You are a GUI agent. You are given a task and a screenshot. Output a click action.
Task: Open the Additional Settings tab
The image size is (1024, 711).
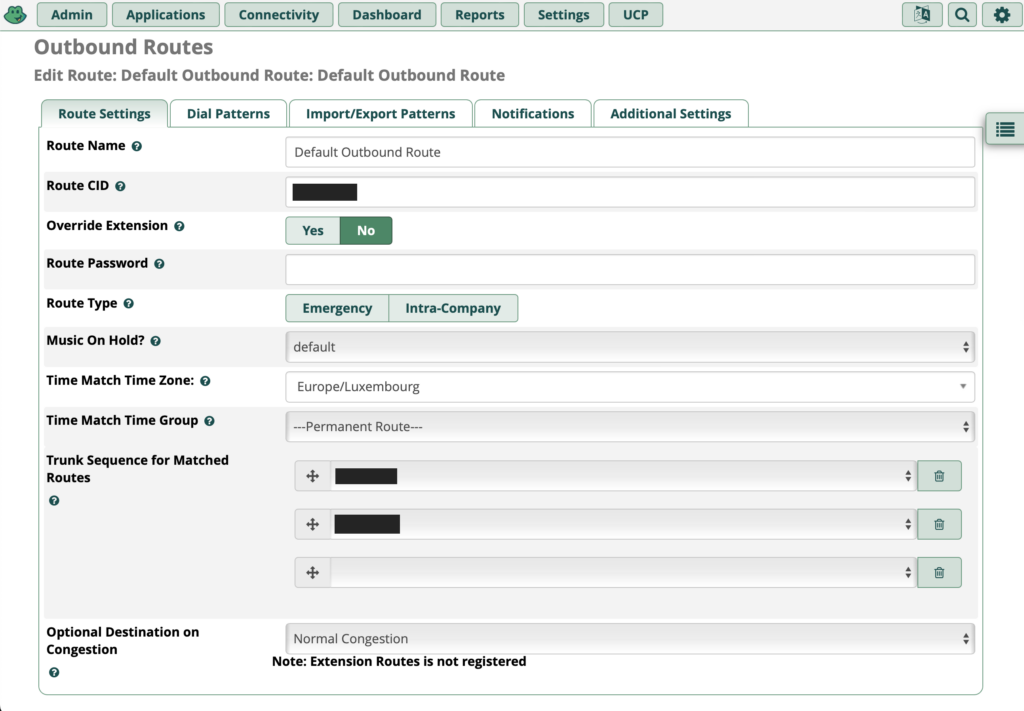670,114
